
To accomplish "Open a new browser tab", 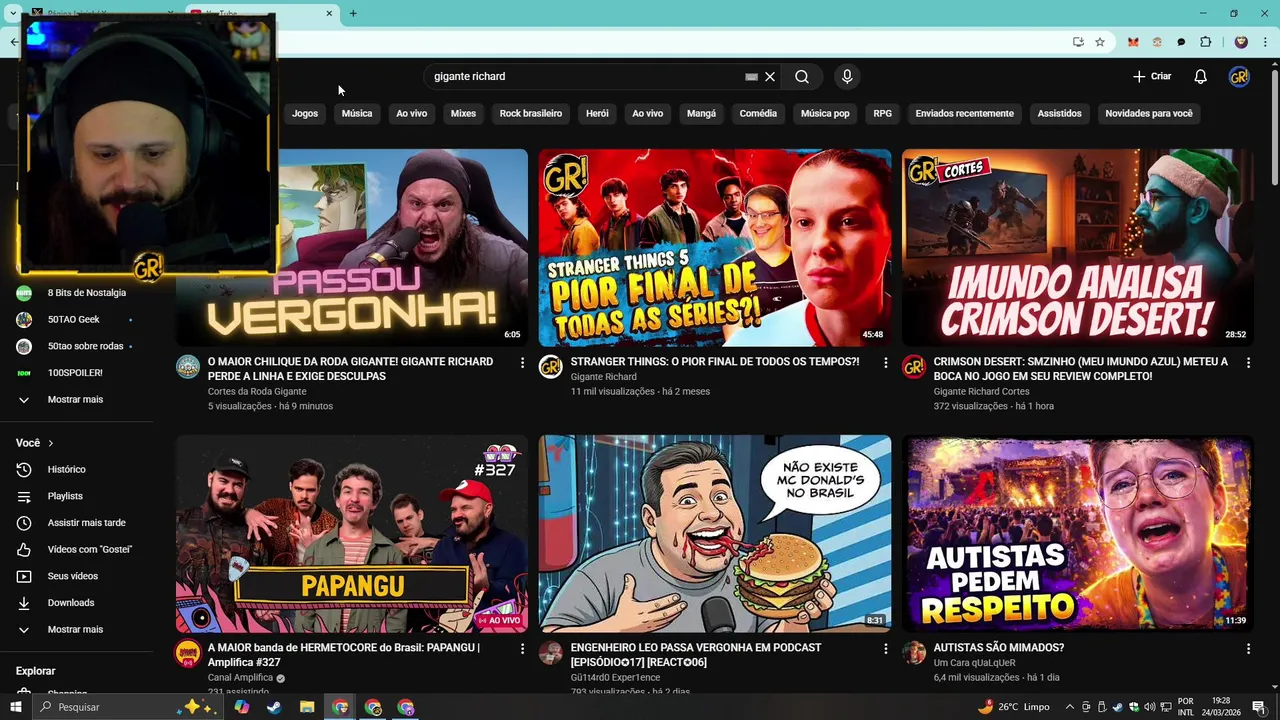I will (353, 13).
